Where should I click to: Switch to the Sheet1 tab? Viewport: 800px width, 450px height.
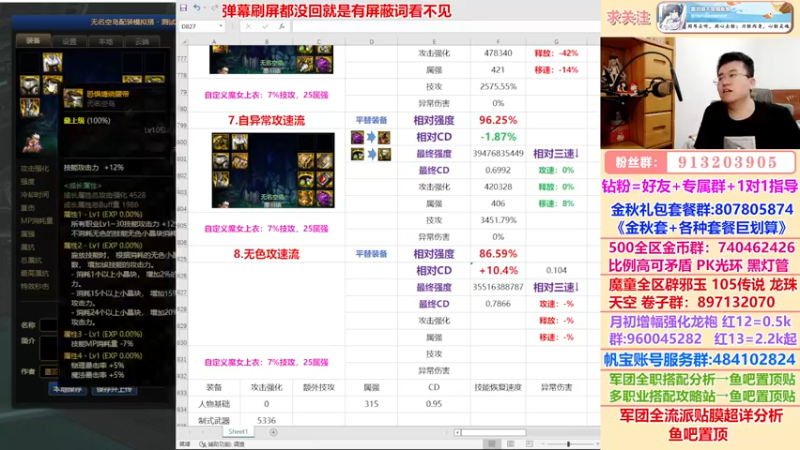pos(238,432)
